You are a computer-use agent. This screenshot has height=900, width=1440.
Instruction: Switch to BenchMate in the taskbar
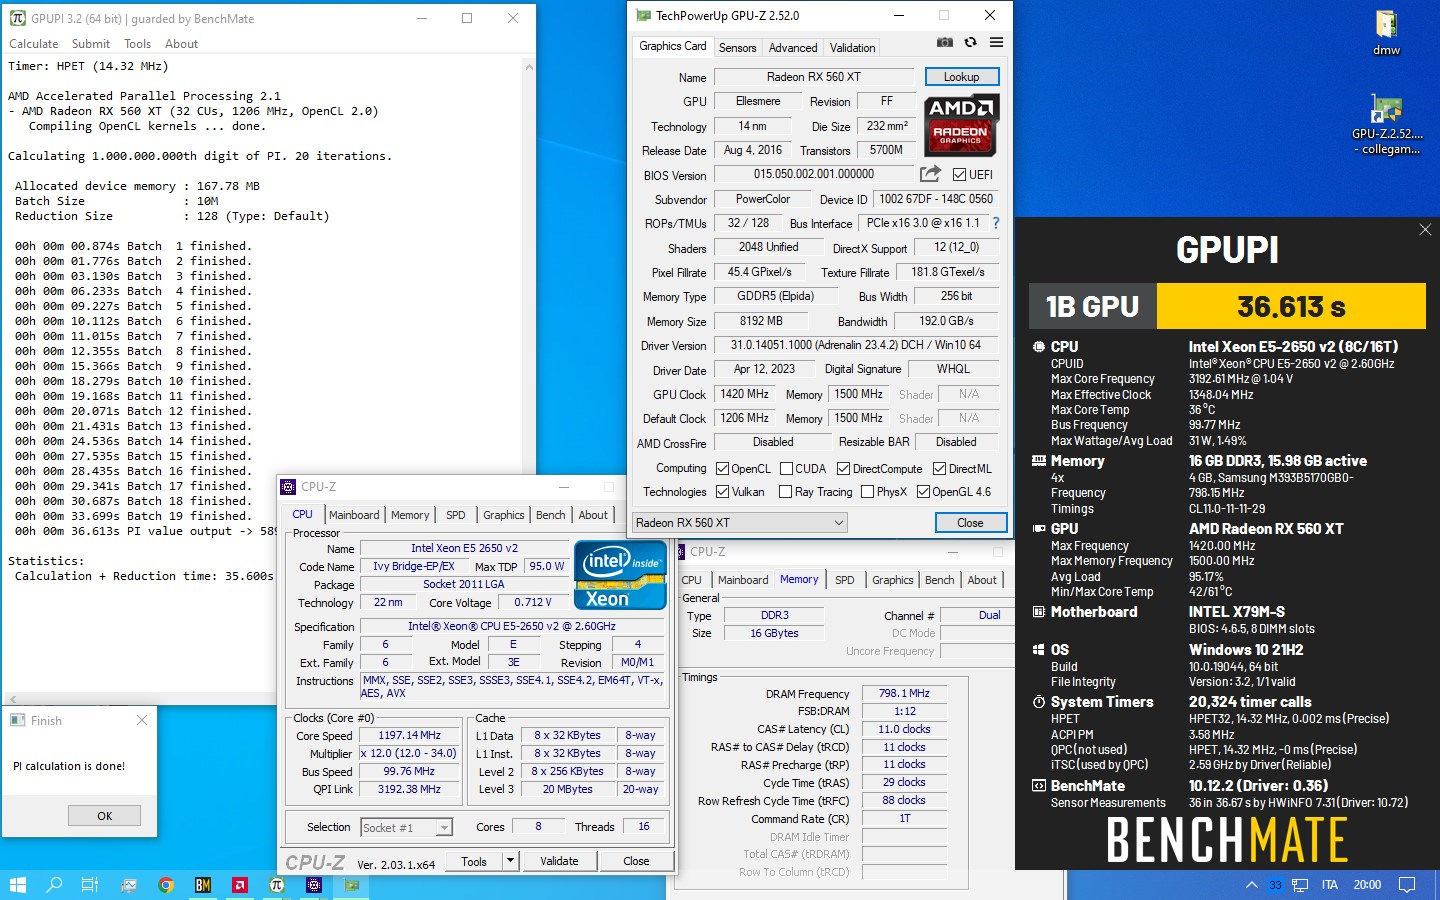(x=203, y=885)
